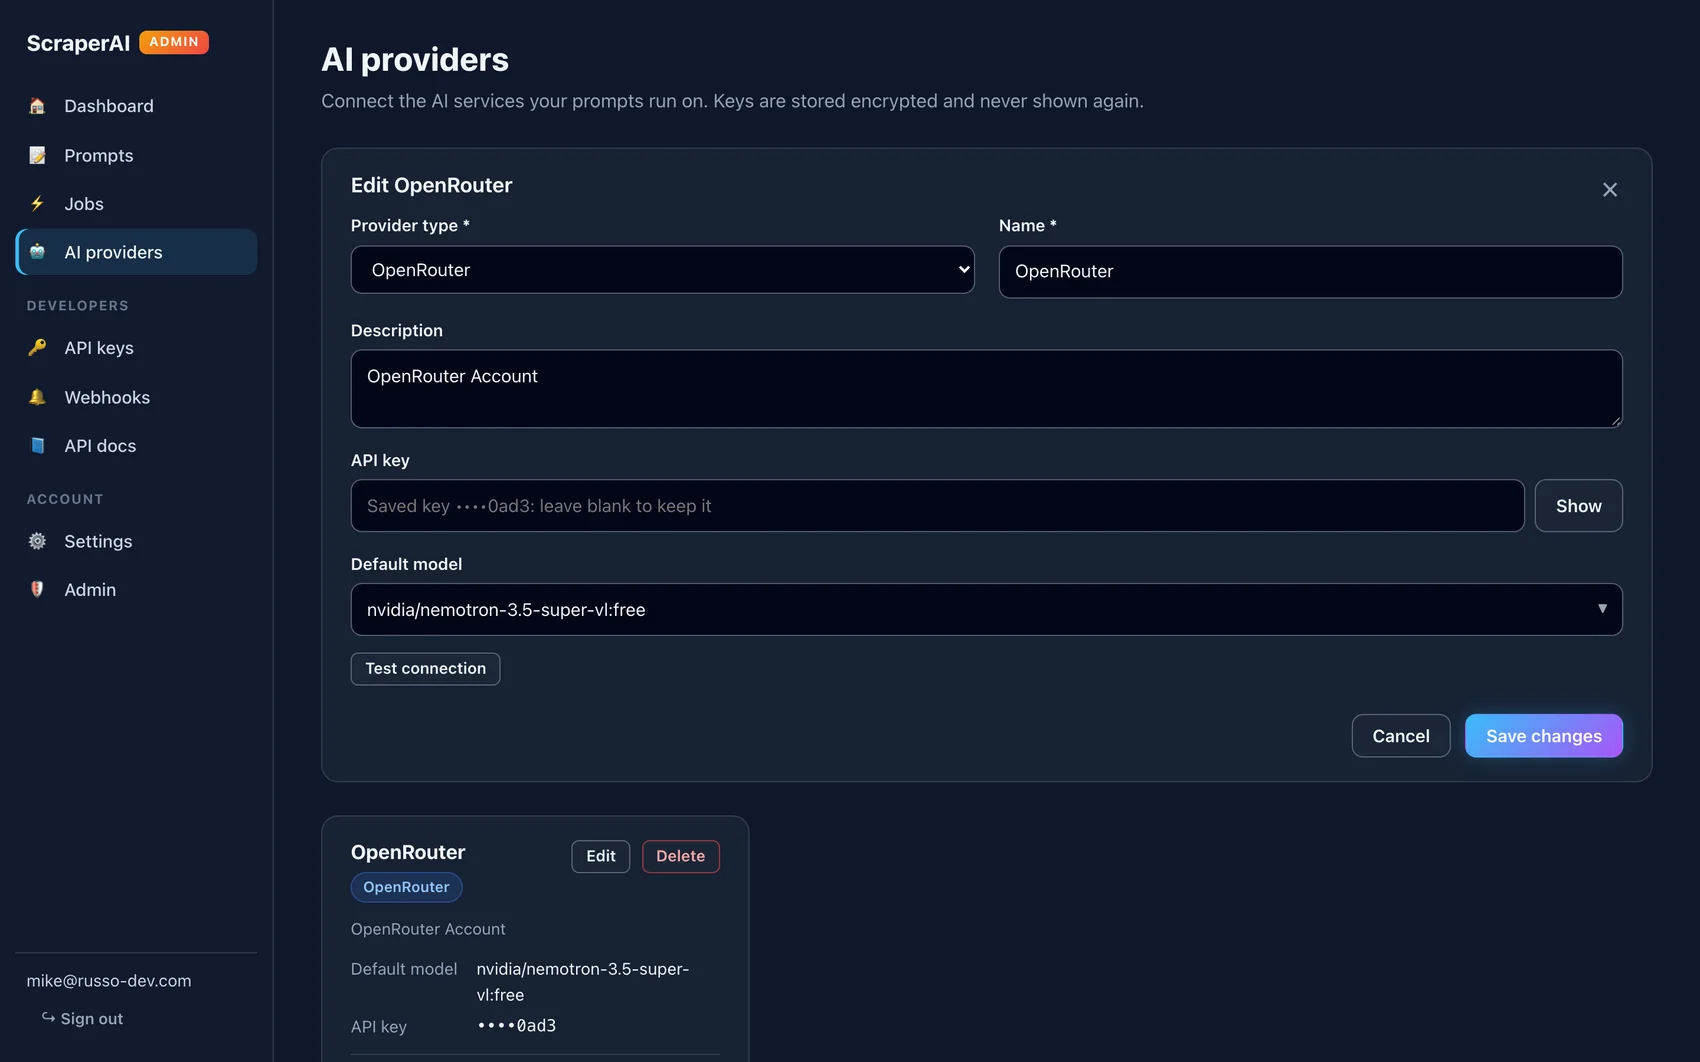The image size is (1700, 1062).
Task: Click the ScraperAI logo text
Action: click(x=78, y=43)
